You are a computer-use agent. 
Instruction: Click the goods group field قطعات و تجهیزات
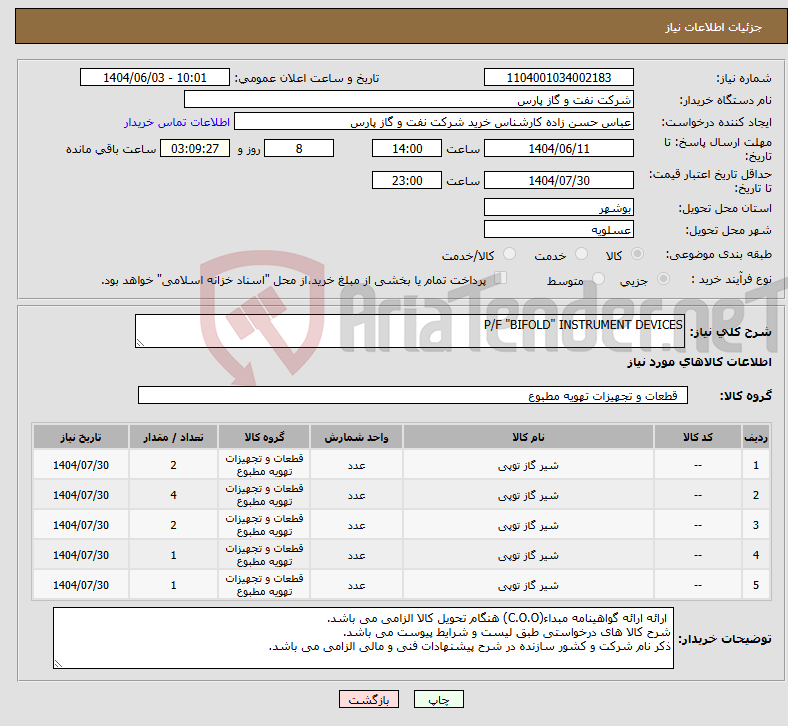point(413,395)
